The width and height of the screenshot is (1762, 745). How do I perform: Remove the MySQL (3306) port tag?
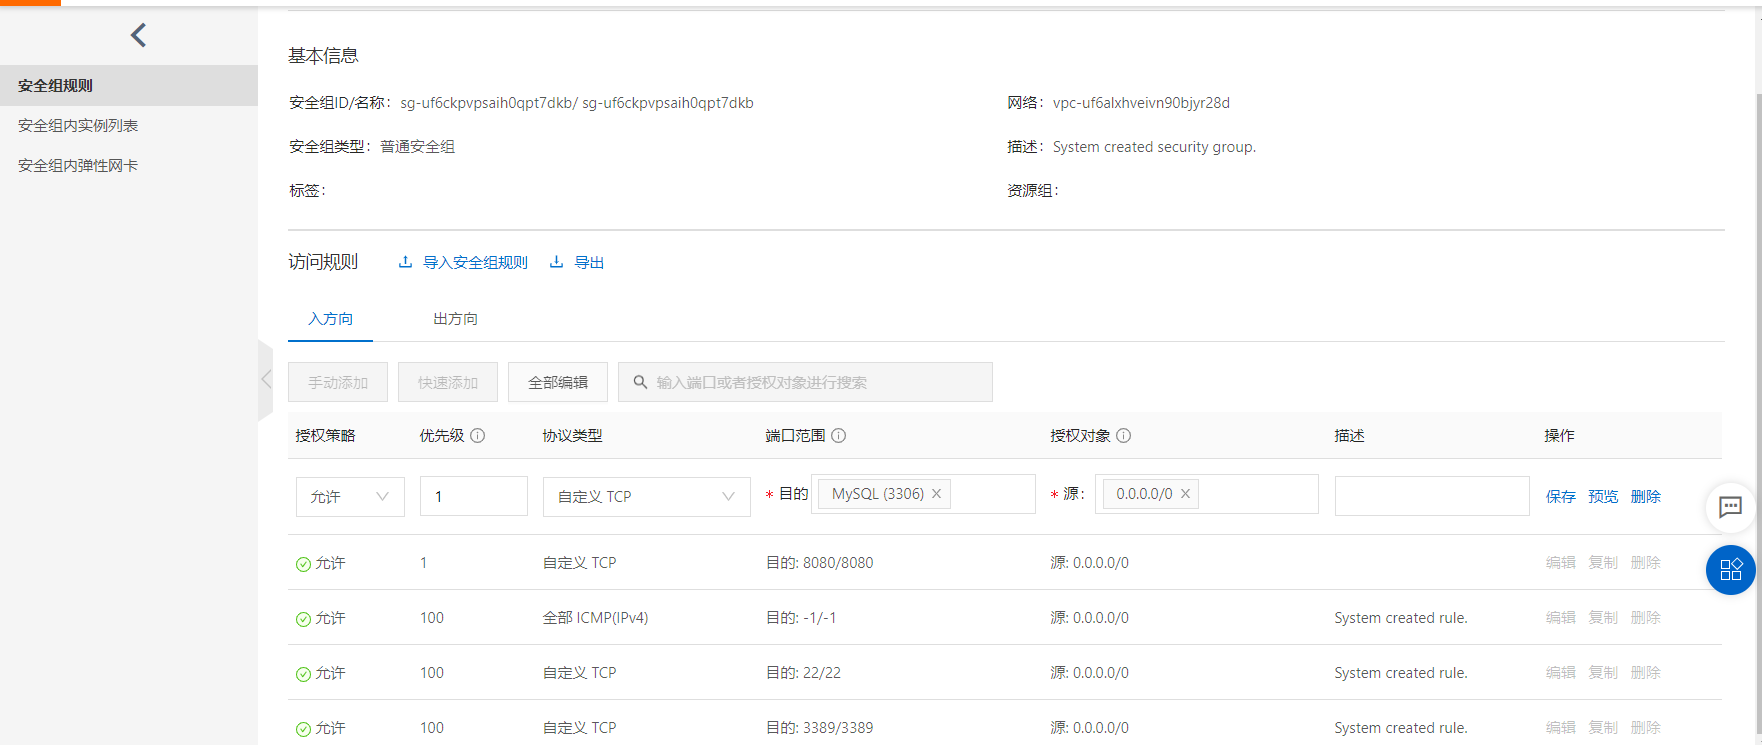936,494
